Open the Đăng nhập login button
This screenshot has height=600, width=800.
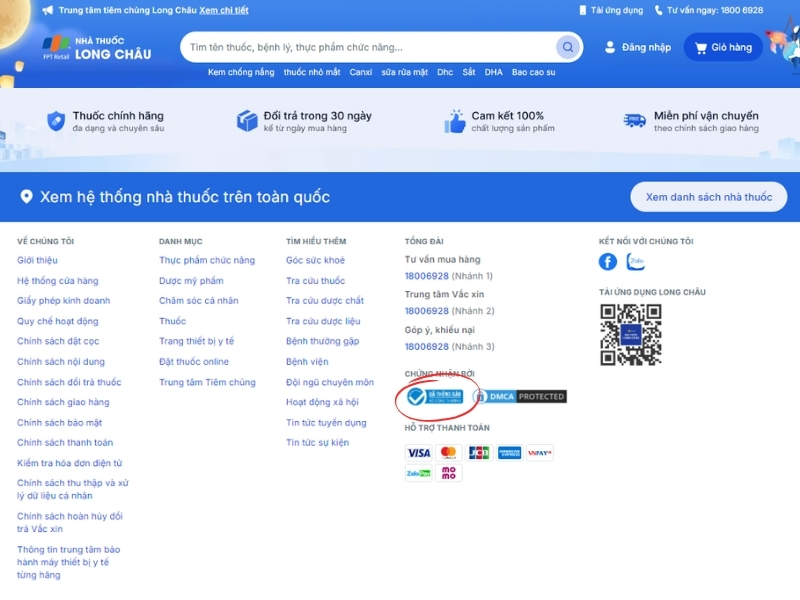click(637, 47)
